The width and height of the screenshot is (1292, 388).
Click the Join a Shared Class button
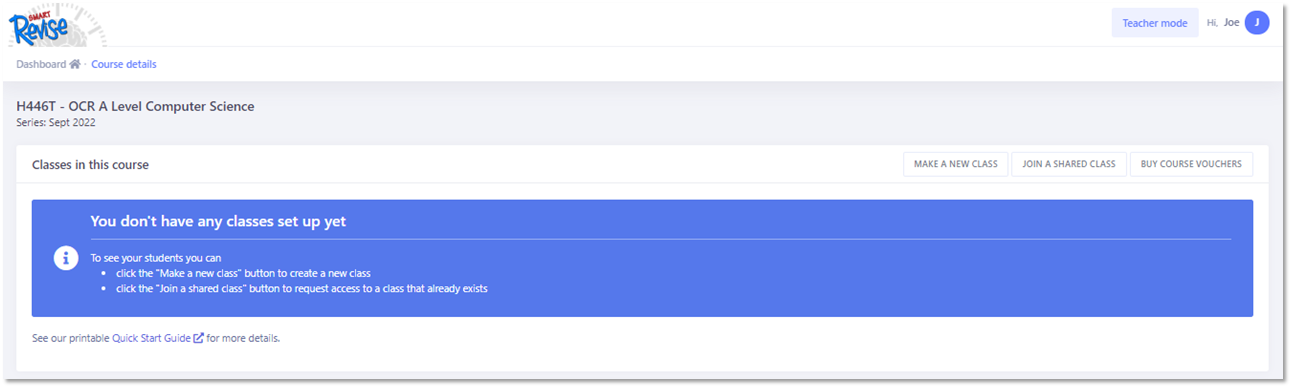coord(1069,164)
